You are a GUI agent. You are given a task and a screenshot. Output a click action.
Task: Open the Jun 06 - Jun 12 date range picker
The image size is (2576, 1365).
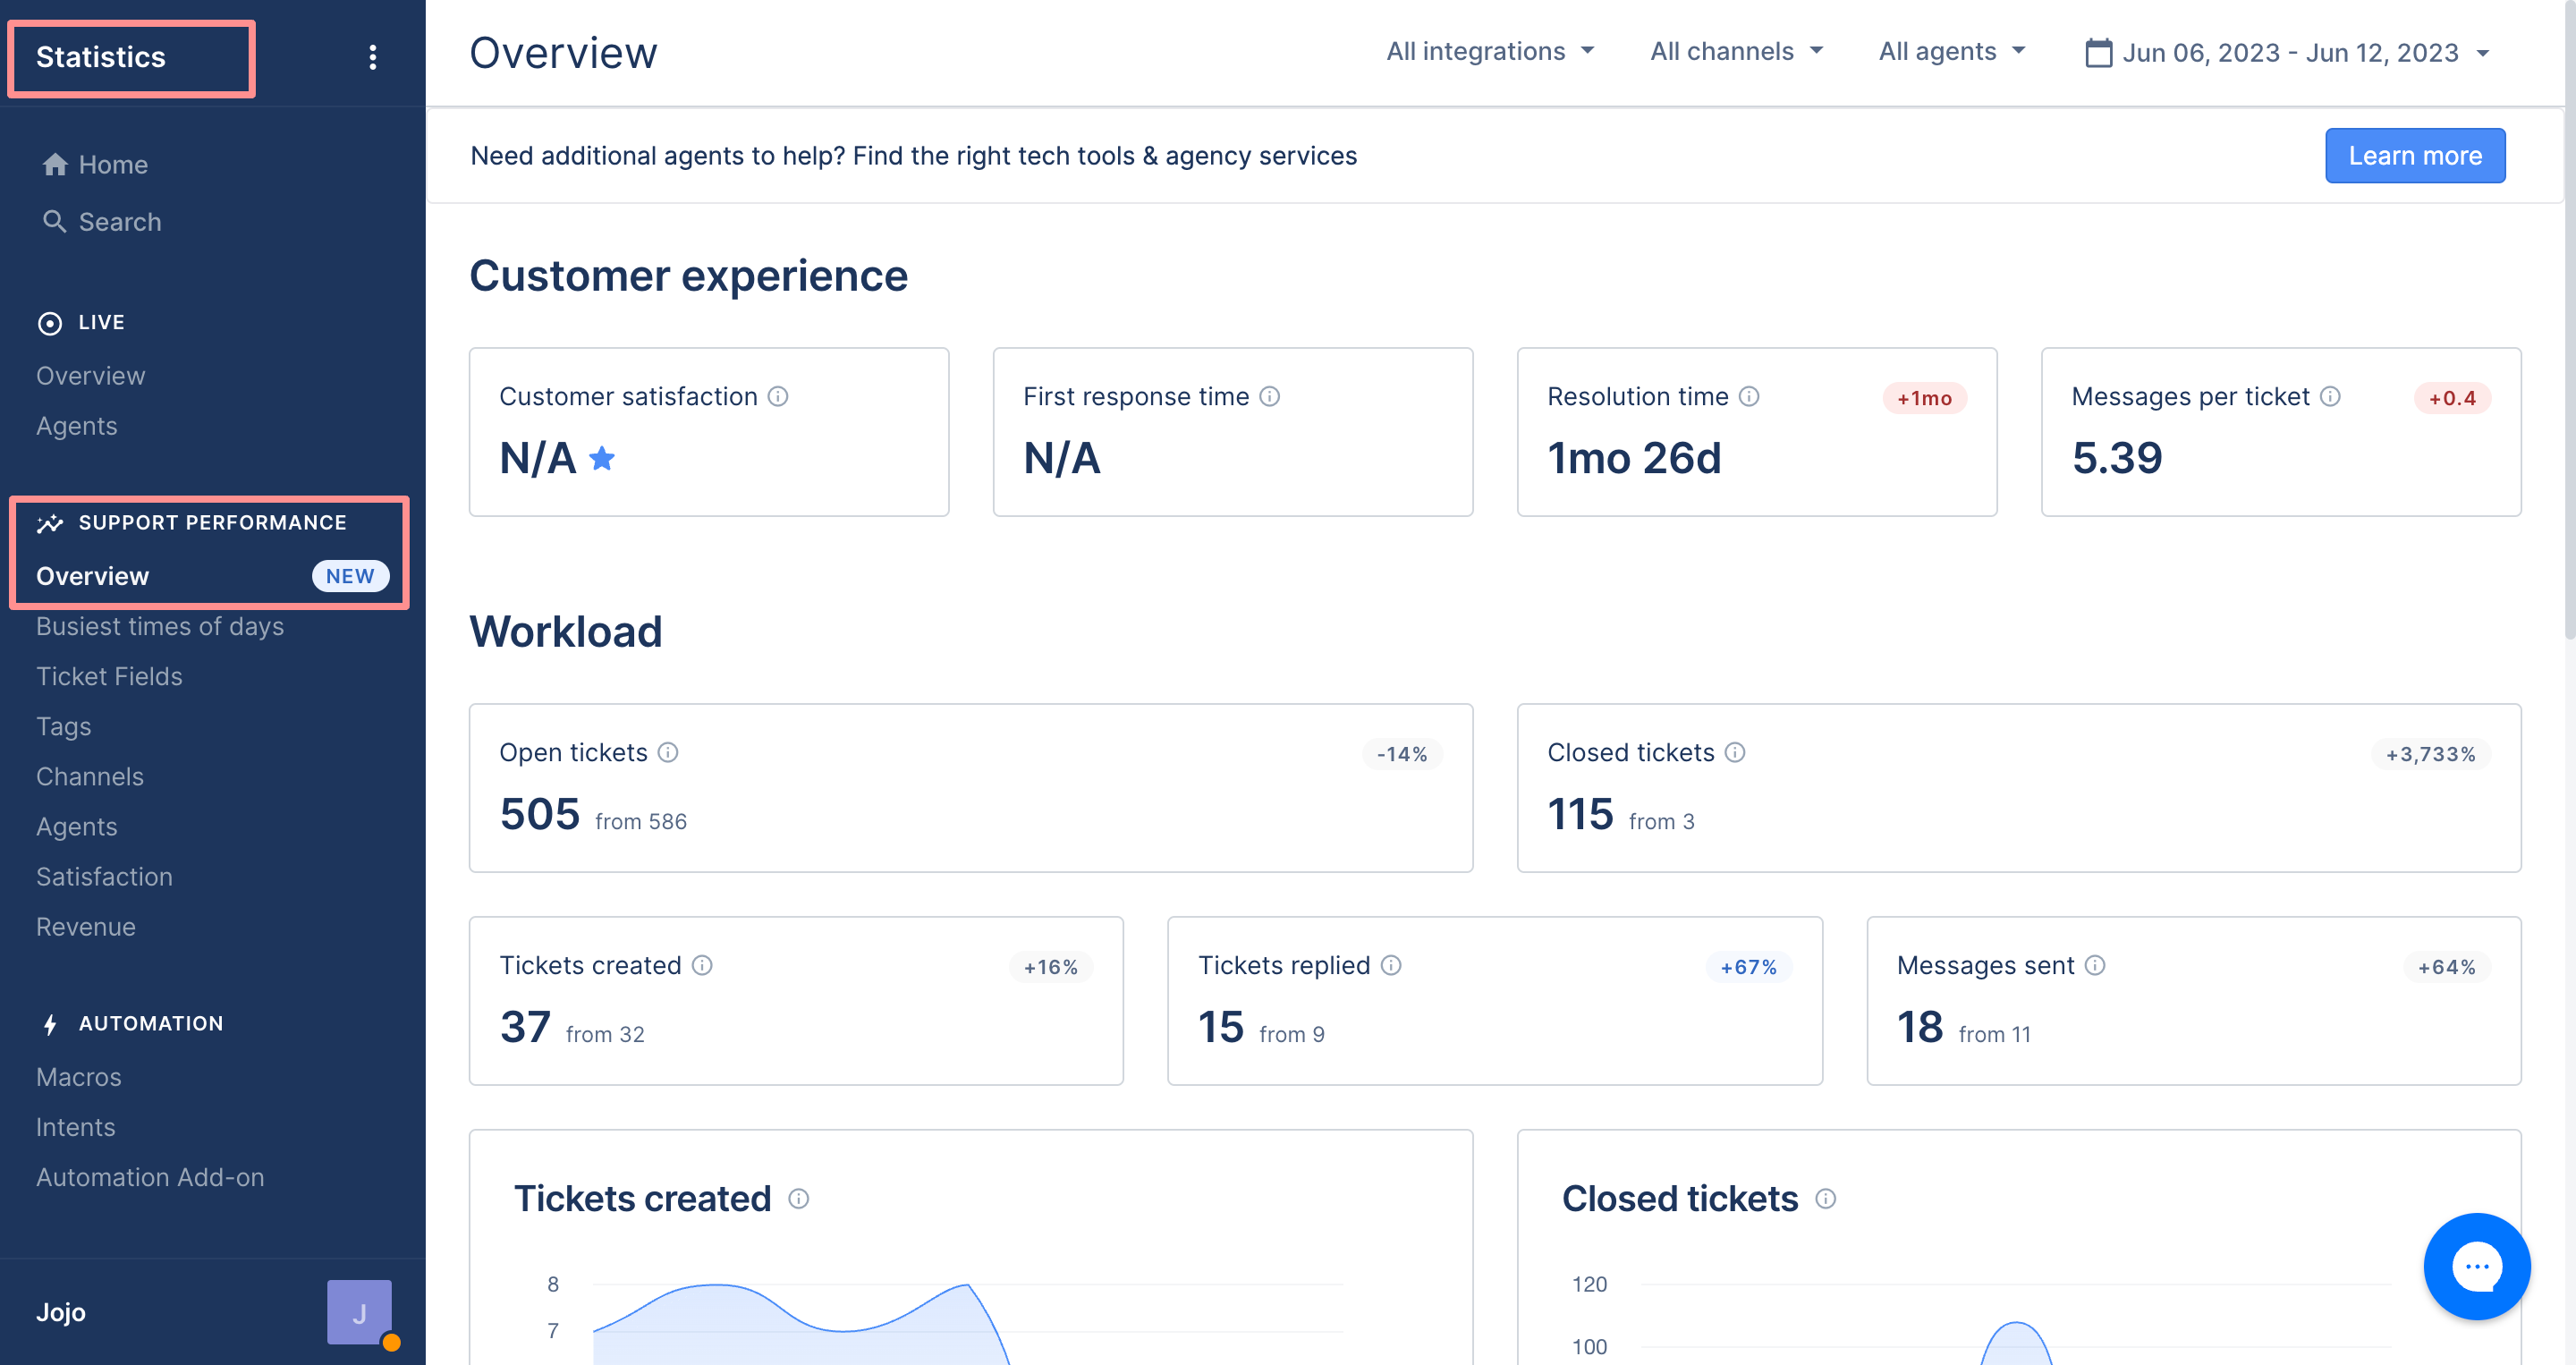coord(2288,53)
